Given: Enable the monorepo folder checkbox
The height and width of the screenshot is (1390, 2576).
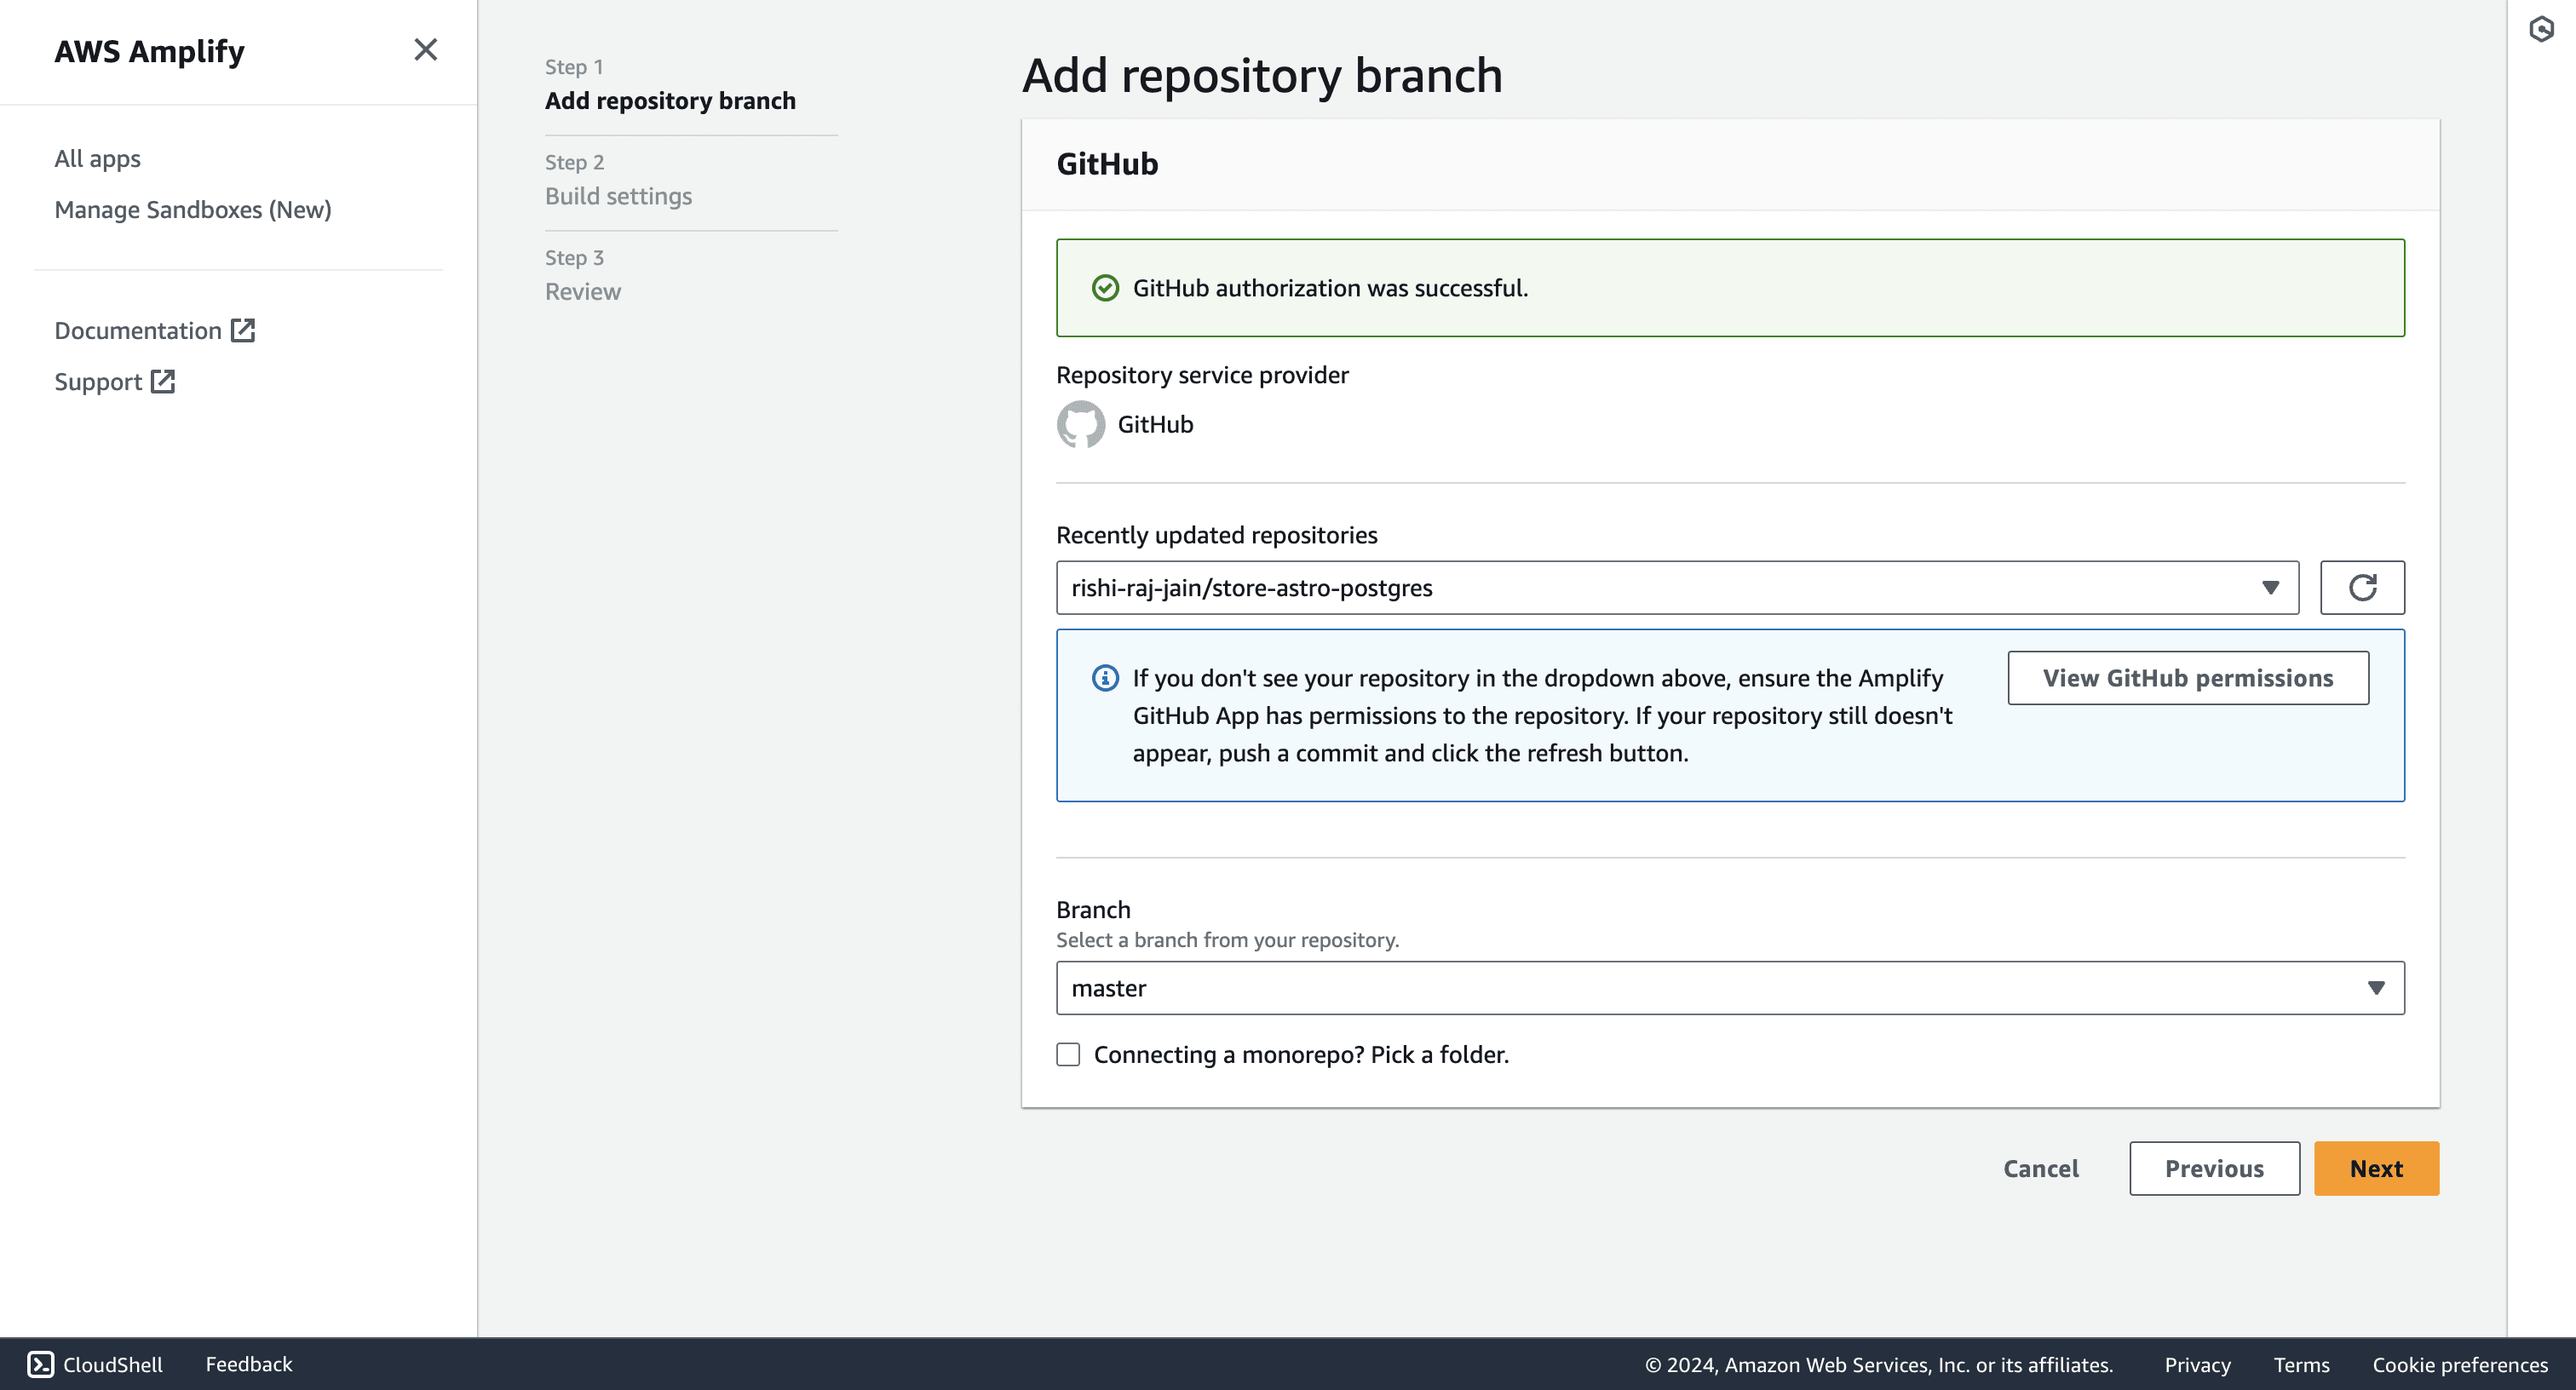Looking at the screenshot, I should point(1068,1054).
